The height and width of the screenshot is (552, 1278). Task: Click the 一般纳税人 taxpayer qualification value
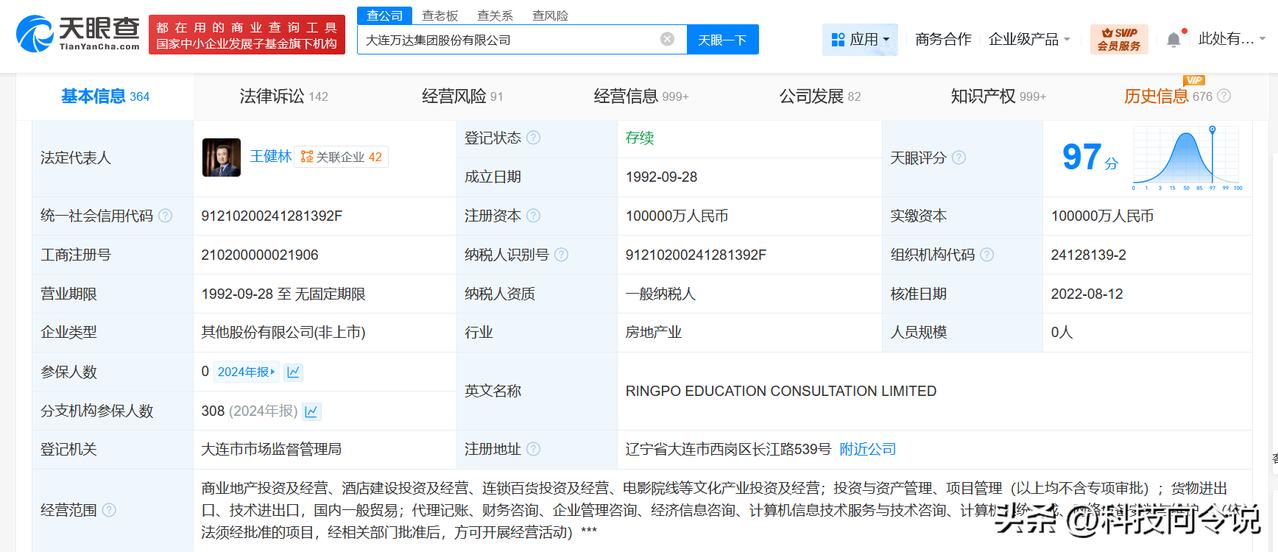(x=661, y=294)
